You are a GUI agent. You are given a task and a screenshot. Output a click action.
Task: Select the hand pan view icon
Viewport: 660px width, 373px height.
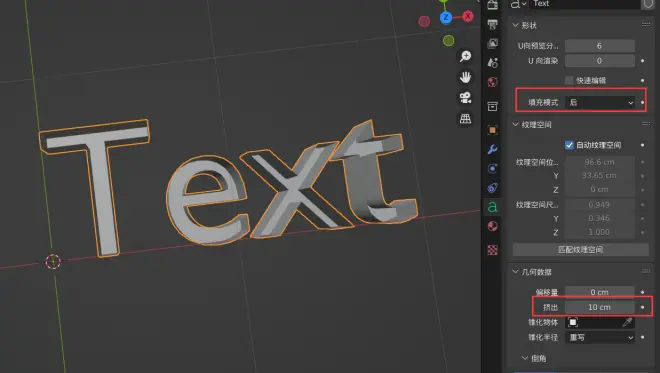coord(465,77)
